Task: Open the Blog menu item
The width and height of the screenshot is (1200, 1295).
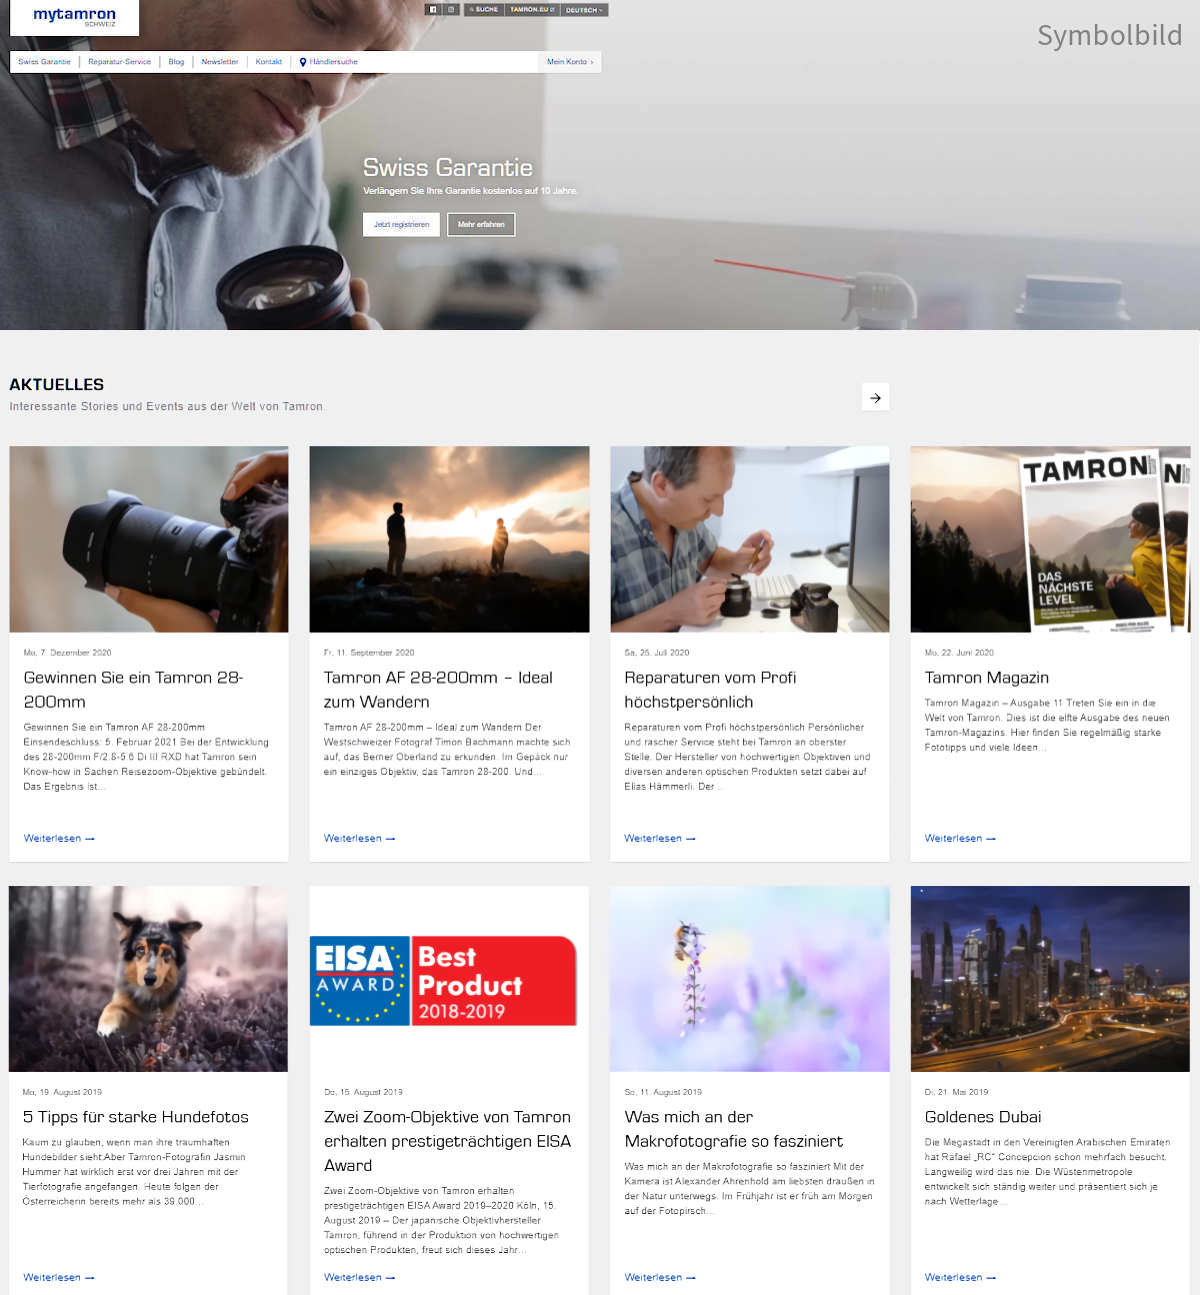Action: click(x=176, y=62)
